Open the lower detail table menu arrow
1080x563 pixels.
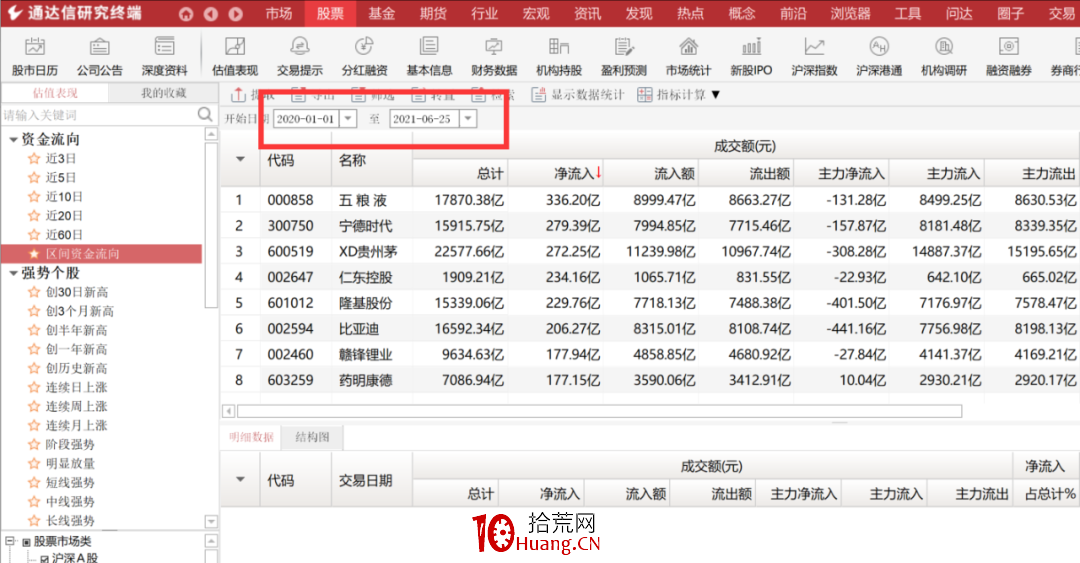tap(240, 479)
